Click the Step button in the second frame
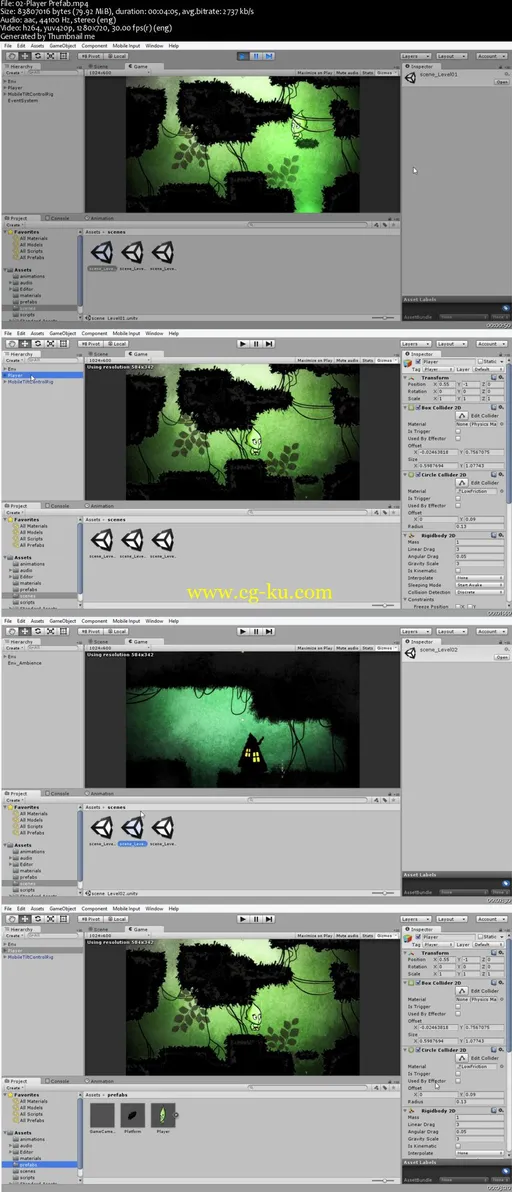 (x=270, y=344)
